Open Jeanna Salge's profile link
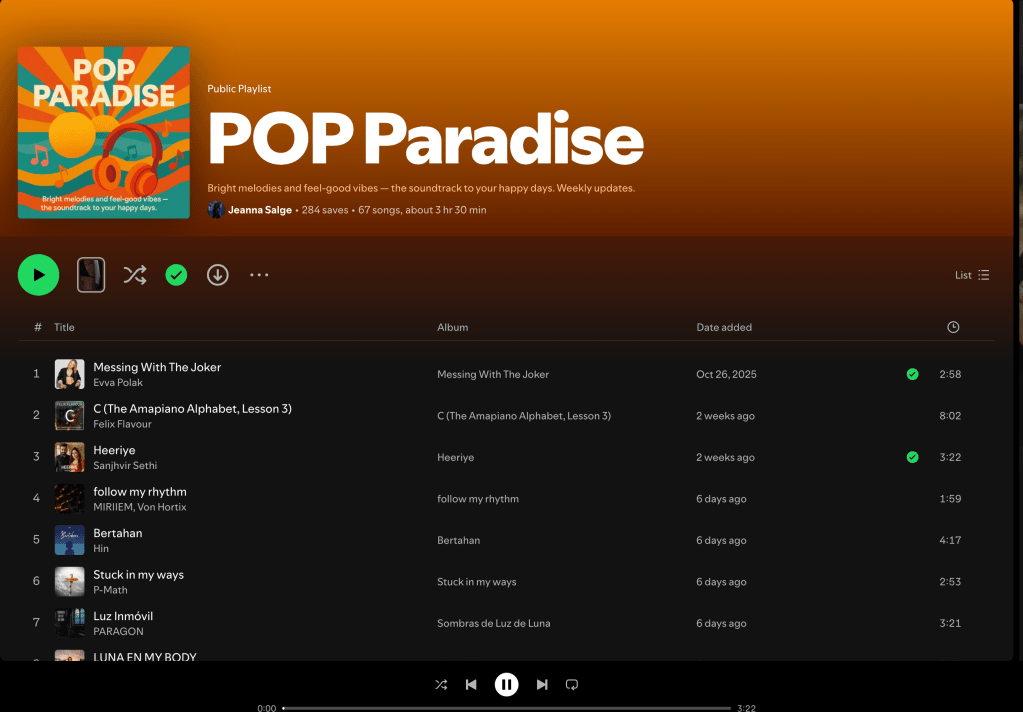The image size is (1023, 712). (x=260, y=209)
